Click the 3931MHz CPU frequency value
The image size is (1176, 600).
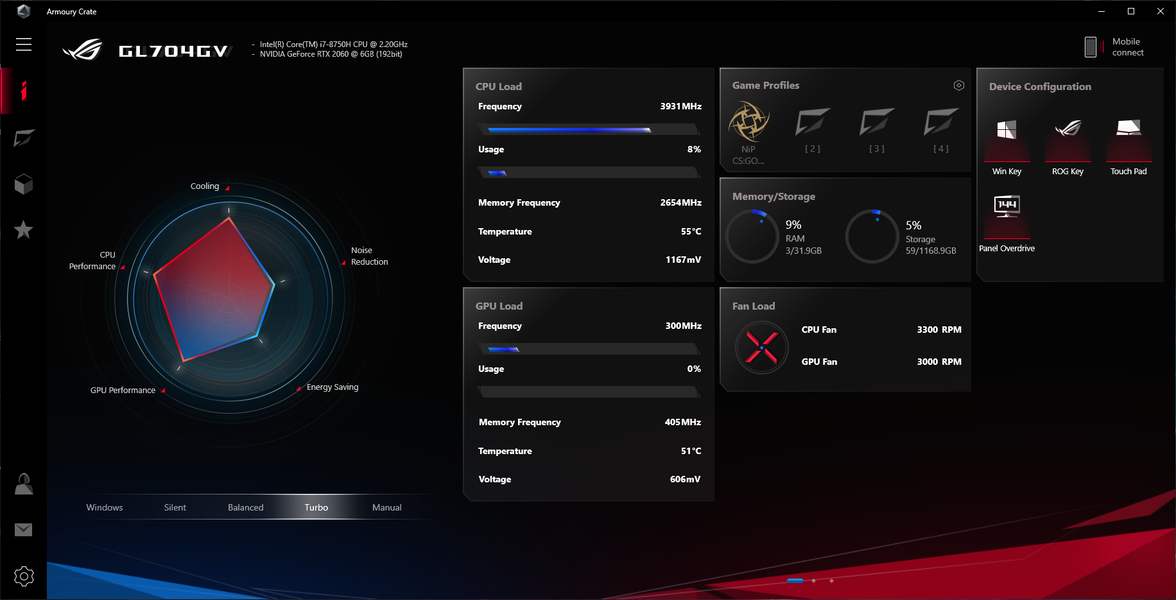pyautogui.click(x=680, y=106)
